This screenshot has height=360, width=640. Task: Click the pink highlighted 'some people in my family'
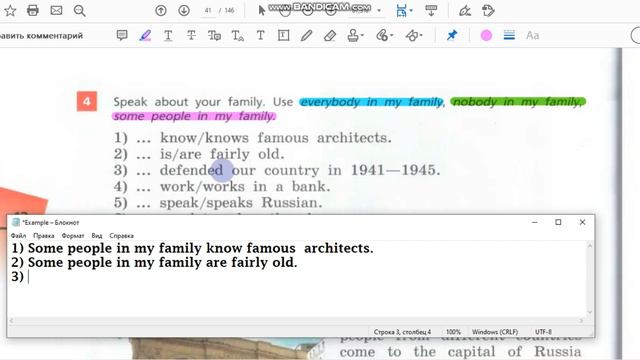tap(194, 116)
